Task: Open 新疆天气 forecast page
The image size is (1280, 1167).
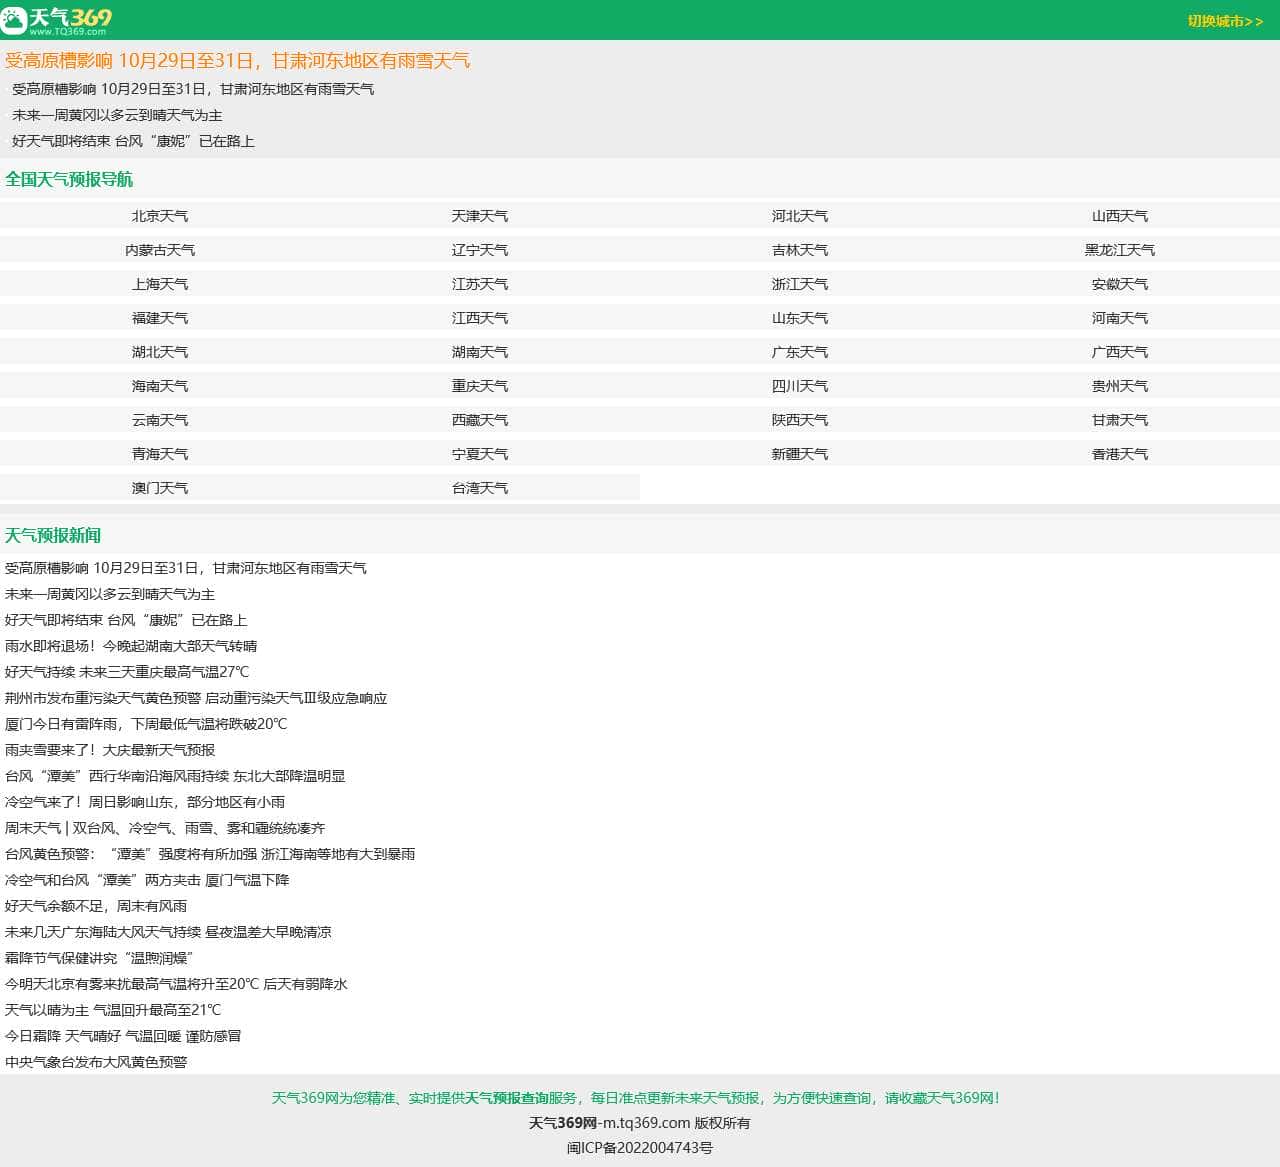Action: point(799,454)
